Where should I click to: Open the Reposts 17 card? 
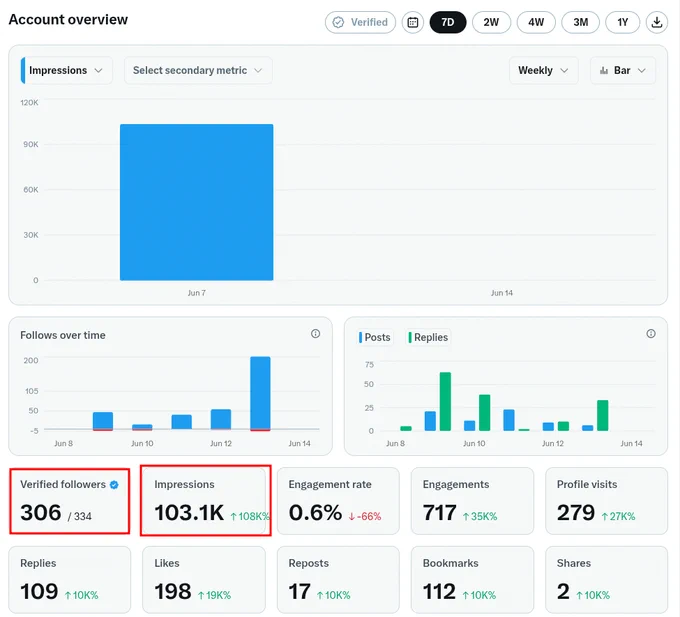tap(338, 580)
